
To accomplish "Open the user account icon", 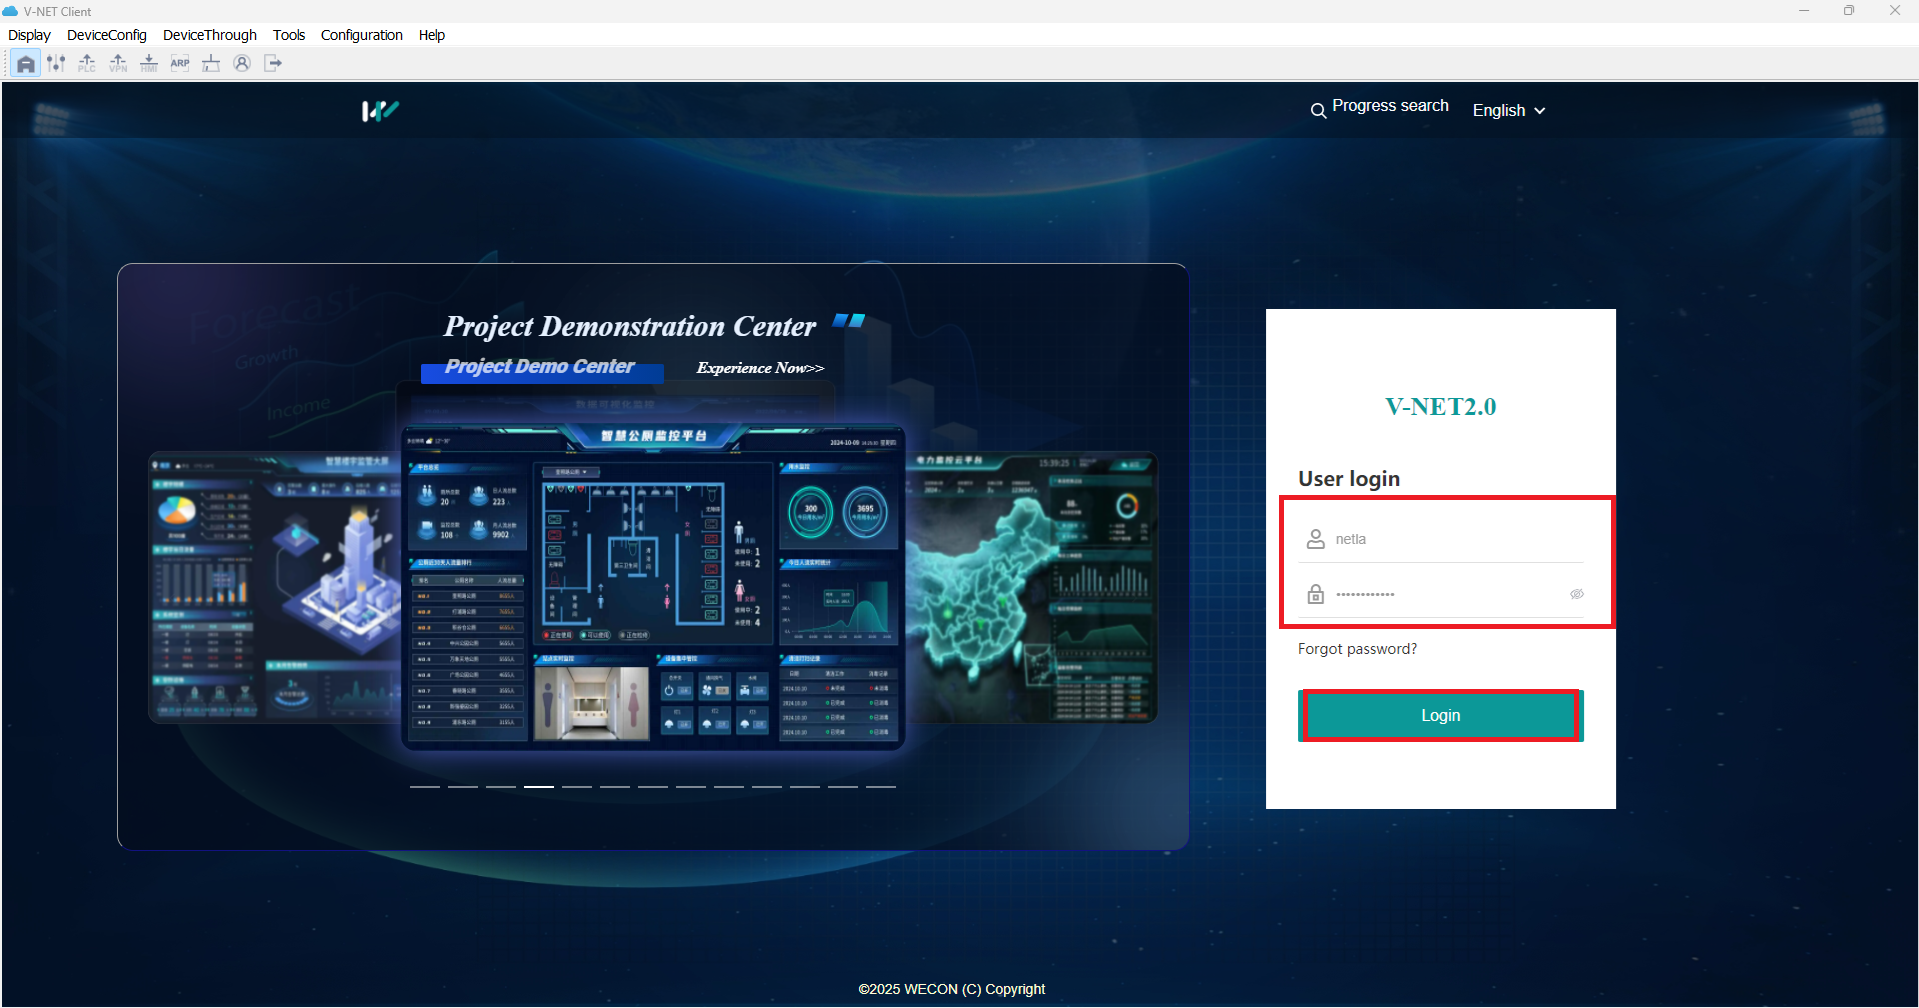I will 242,62.
